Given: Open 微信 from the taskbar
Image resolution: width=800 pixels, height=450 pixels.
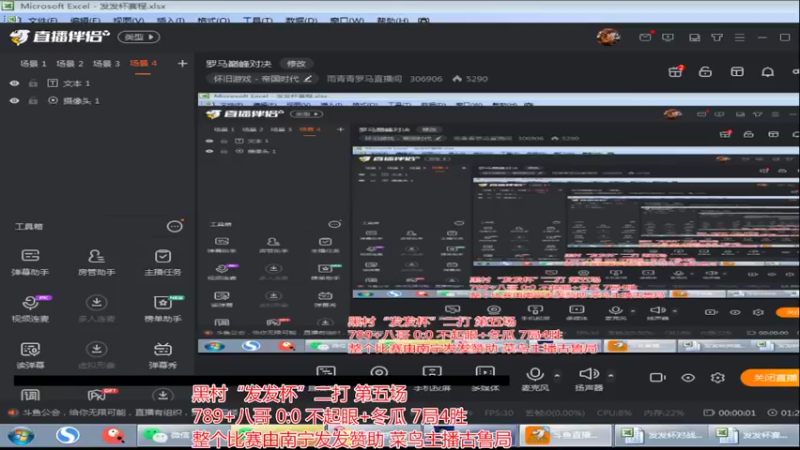Looking at the screenshot, I should [x=165, y=435].
